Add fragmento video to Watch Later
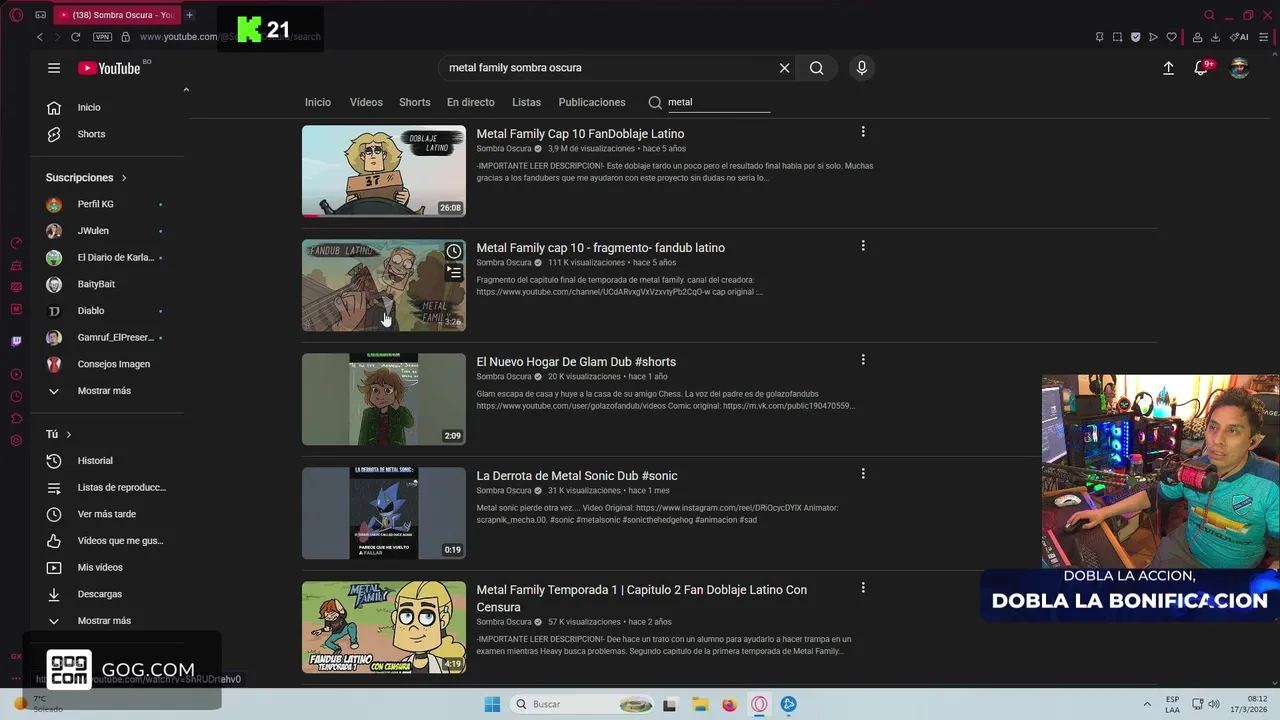Viewport: 1280px width, 720px height. (x=454, y=251)
